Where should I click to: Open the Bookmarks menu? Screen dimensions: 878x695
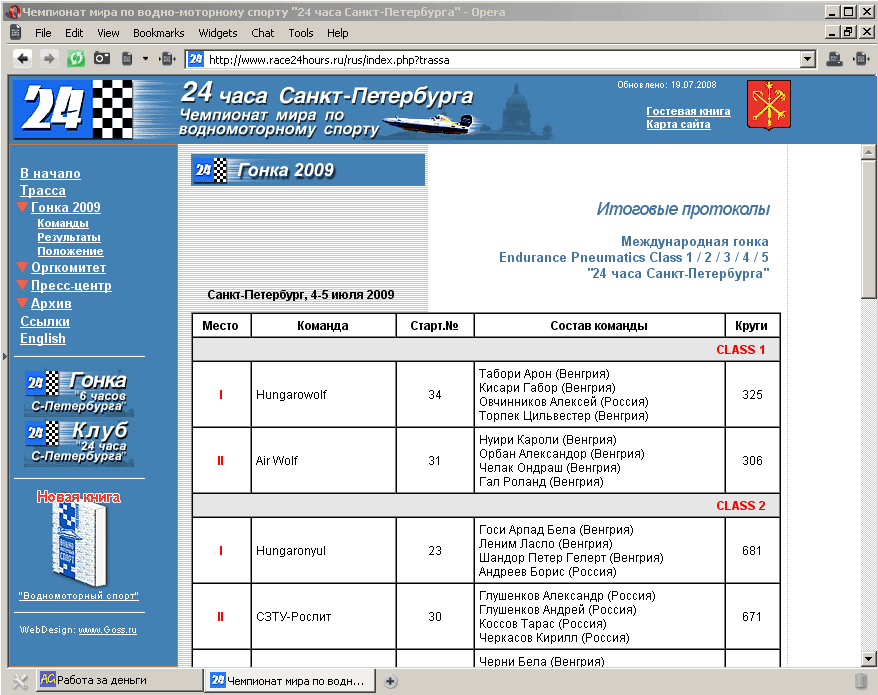point(158,33)
